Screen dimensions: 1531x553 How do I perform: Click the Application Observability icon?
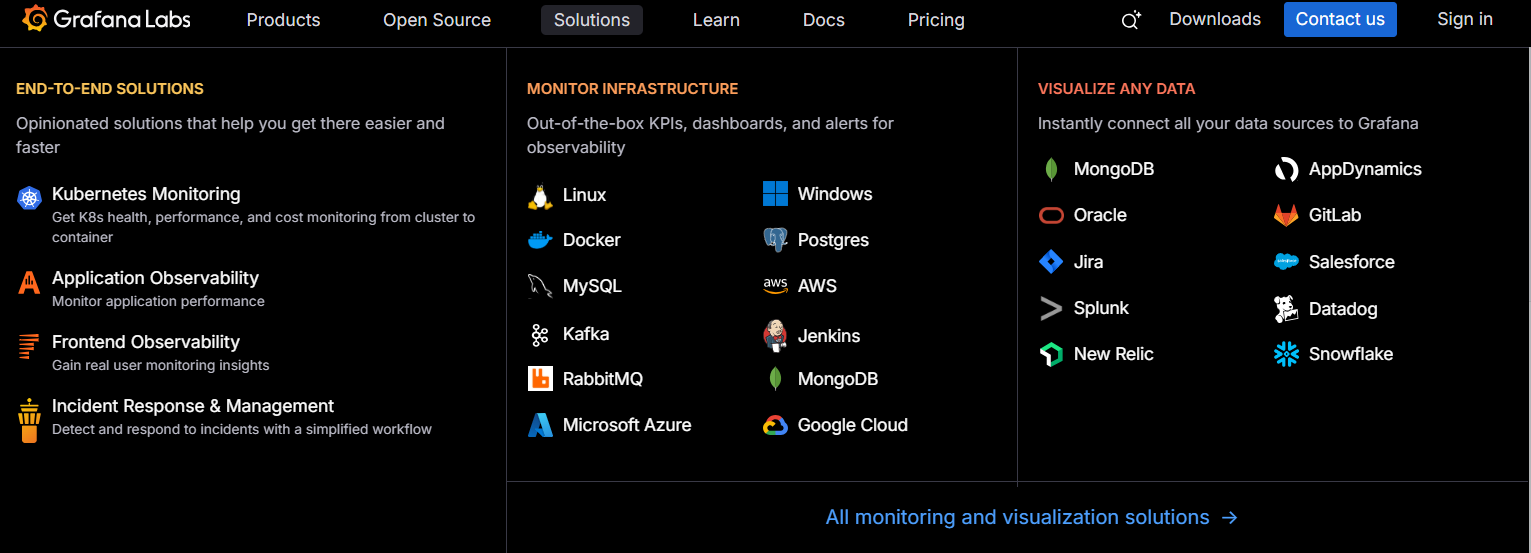click(29, 283)
